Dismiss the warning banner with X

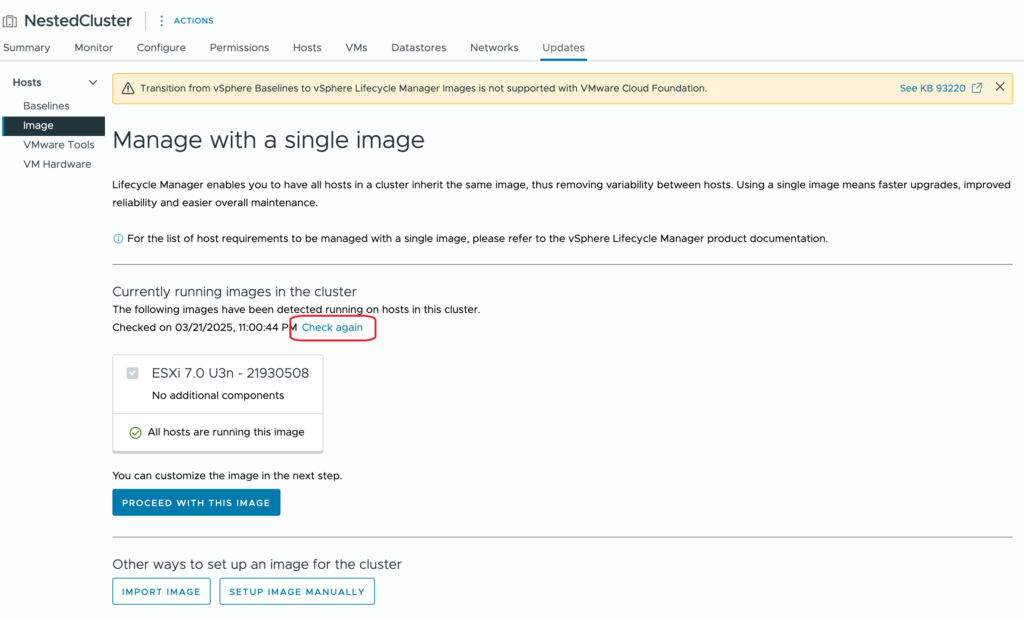pyautogui.click(x=999, y=88)
